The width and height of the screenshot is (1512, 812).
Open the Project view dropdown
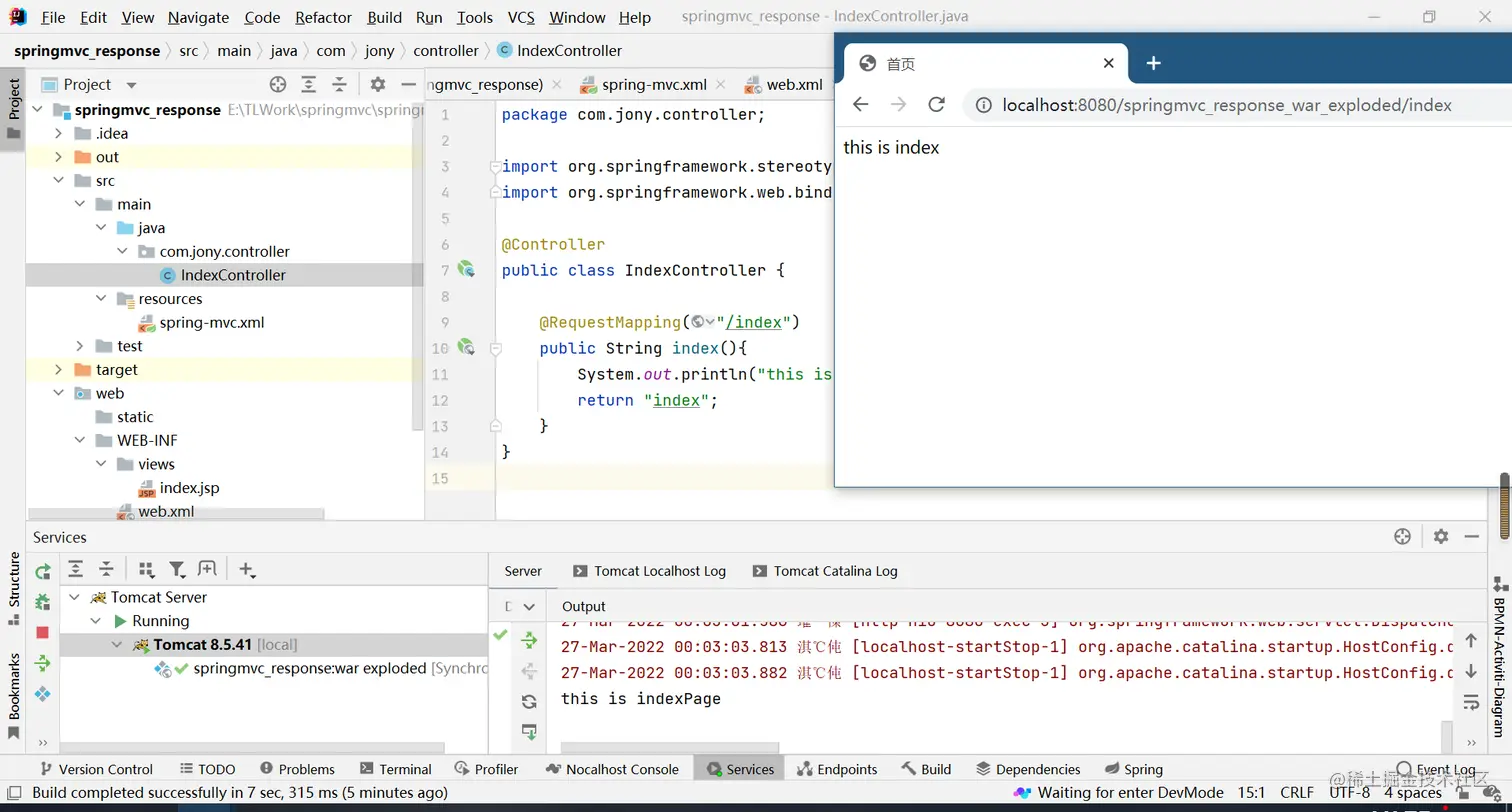pos(131,85)
